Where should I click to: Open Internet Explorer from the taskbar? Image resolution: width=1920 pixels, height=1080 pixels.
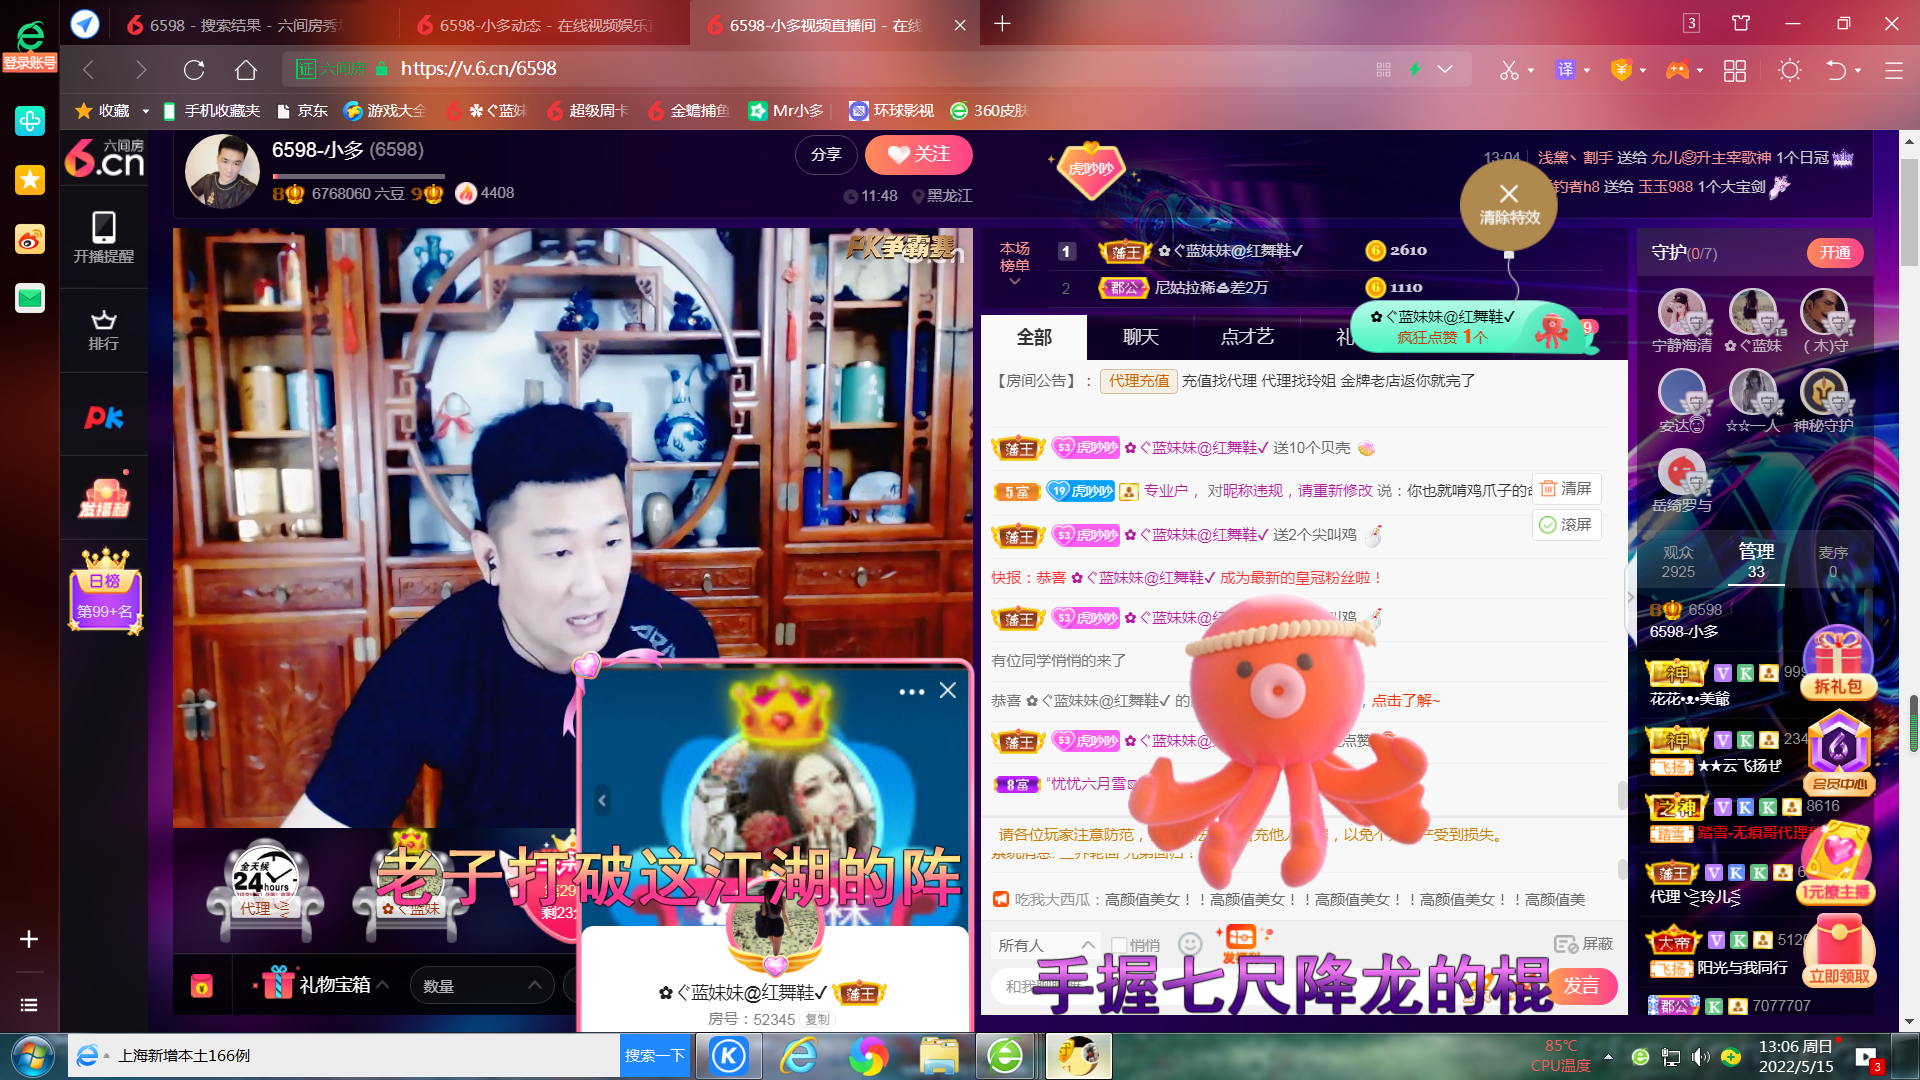[799, 1056]
